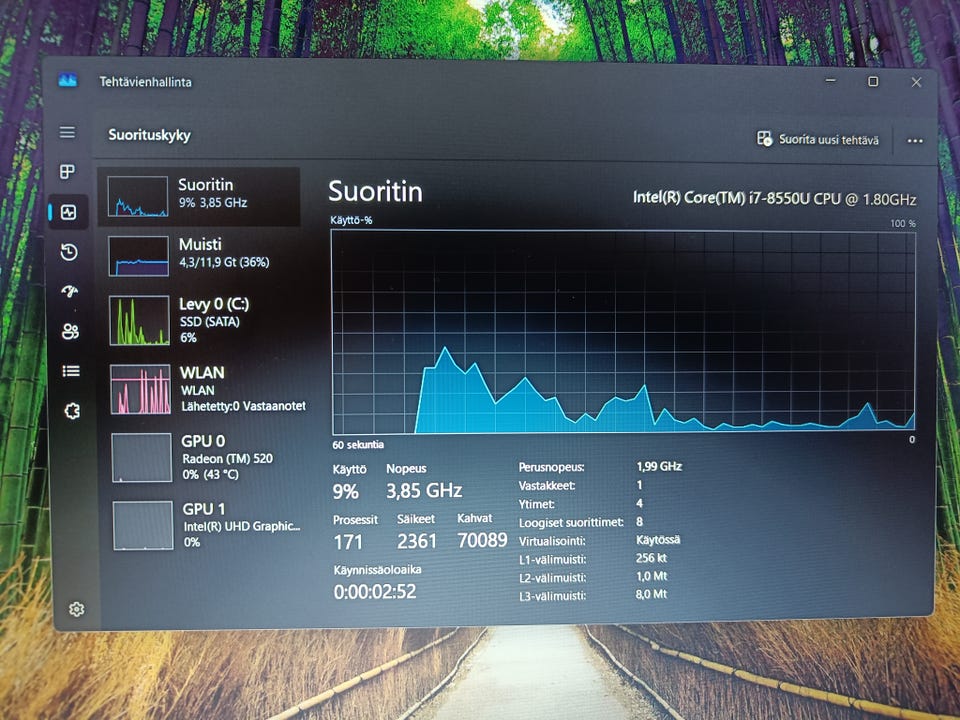Click the GPU 0 graph thumbnail
The width and height of the screenshot is (960, 720).
point(142,457)
